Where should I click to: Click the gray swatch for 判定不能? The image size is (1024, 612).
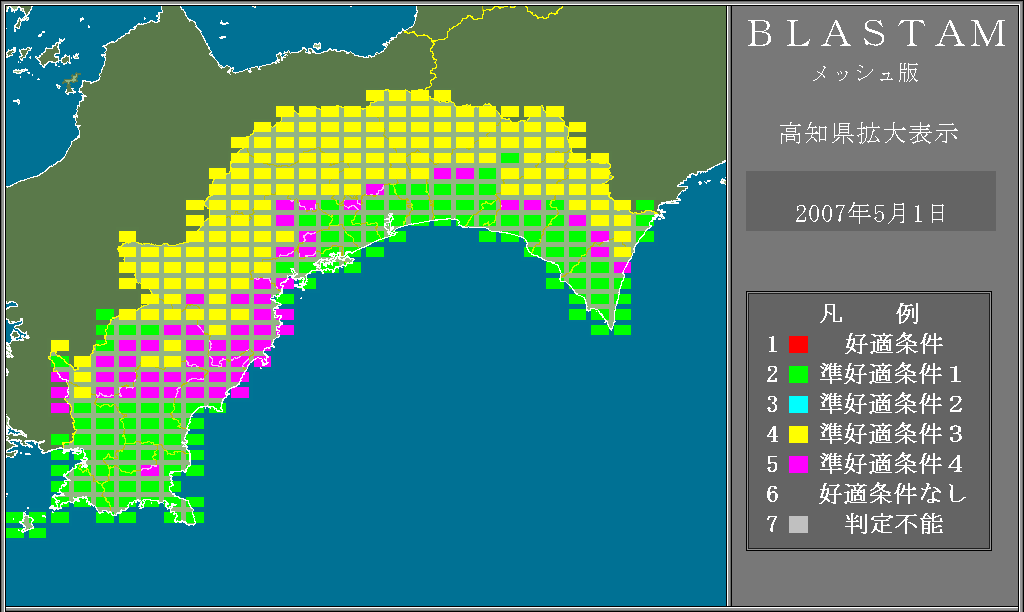[x=798, y=524]
